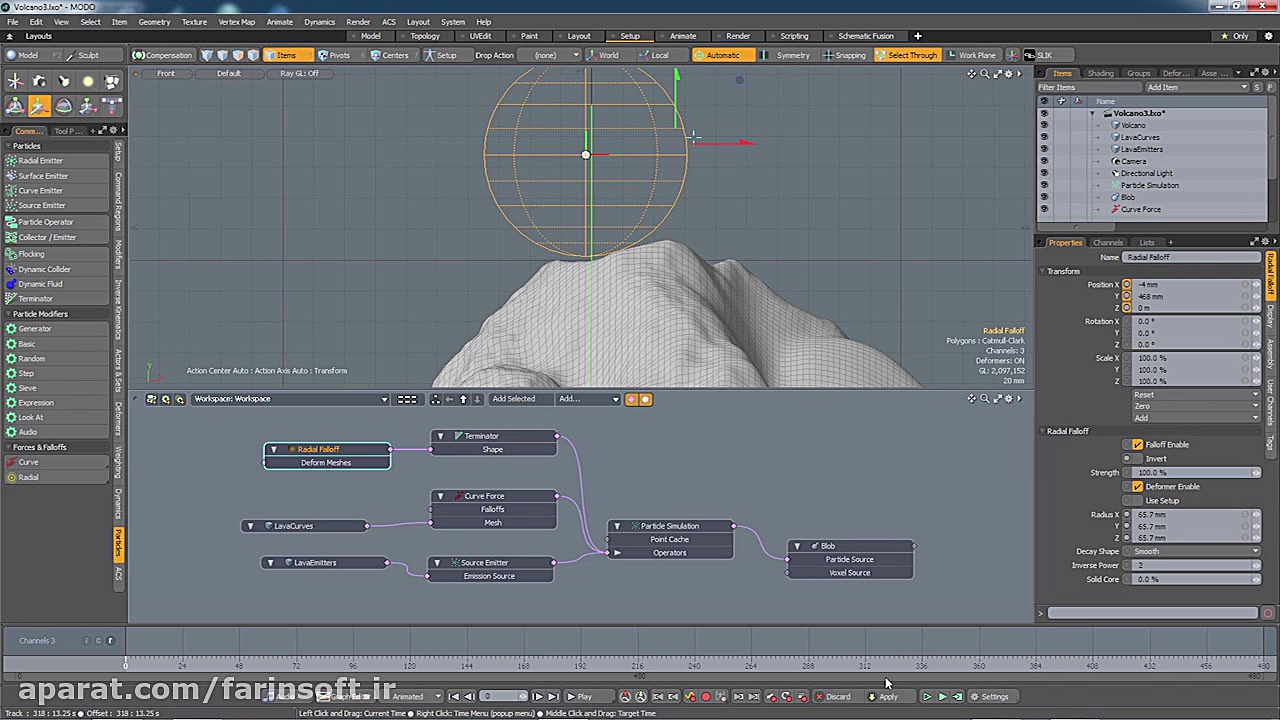Select the Sculpt mode button
Screen dimensions: 1280x720
[x=82, y=55]
